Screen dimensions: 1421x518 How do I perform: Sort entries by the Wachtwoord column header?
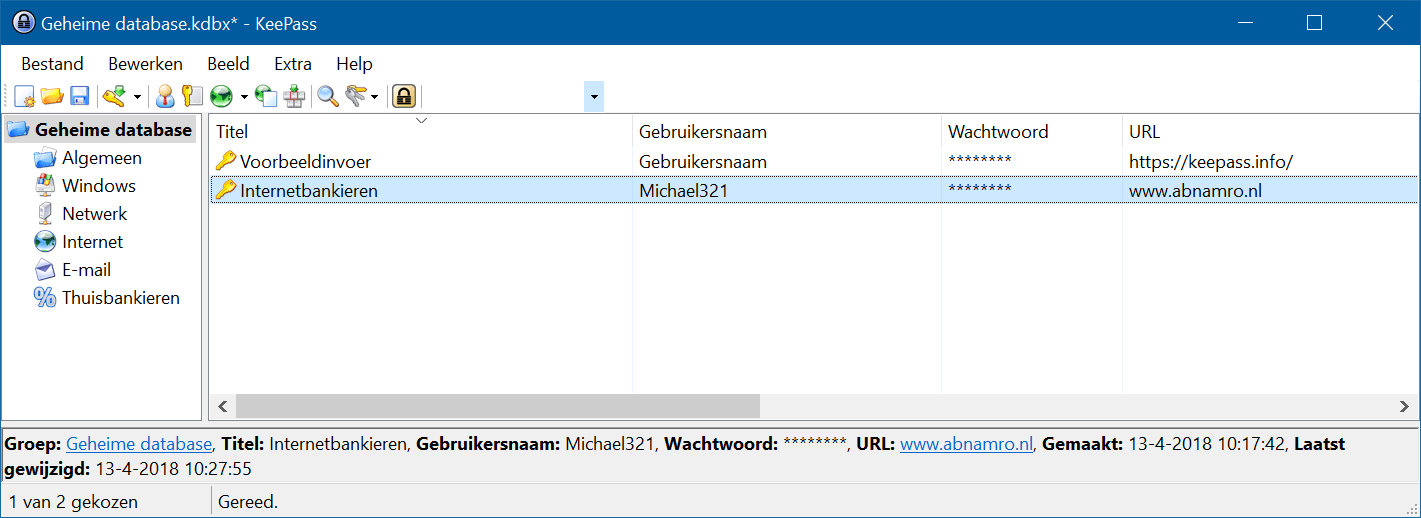click(1032, 131)
